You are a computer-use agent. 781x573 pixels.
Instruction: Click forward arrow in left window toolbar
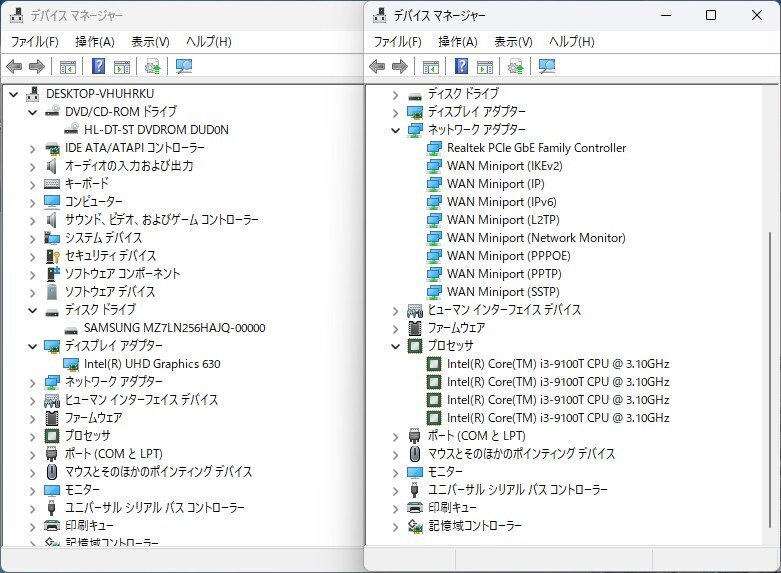tap(37, 66)
